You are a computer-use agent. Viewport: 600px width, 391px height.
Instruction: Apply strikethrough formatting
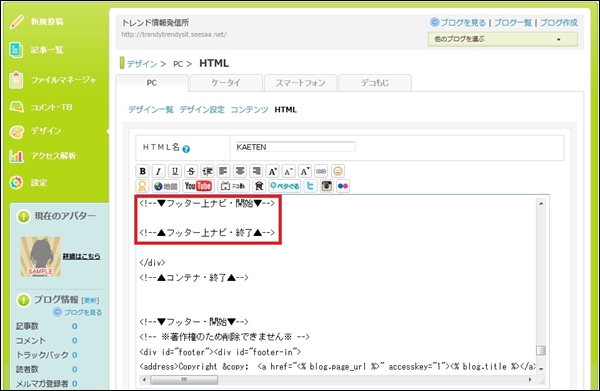191,171
